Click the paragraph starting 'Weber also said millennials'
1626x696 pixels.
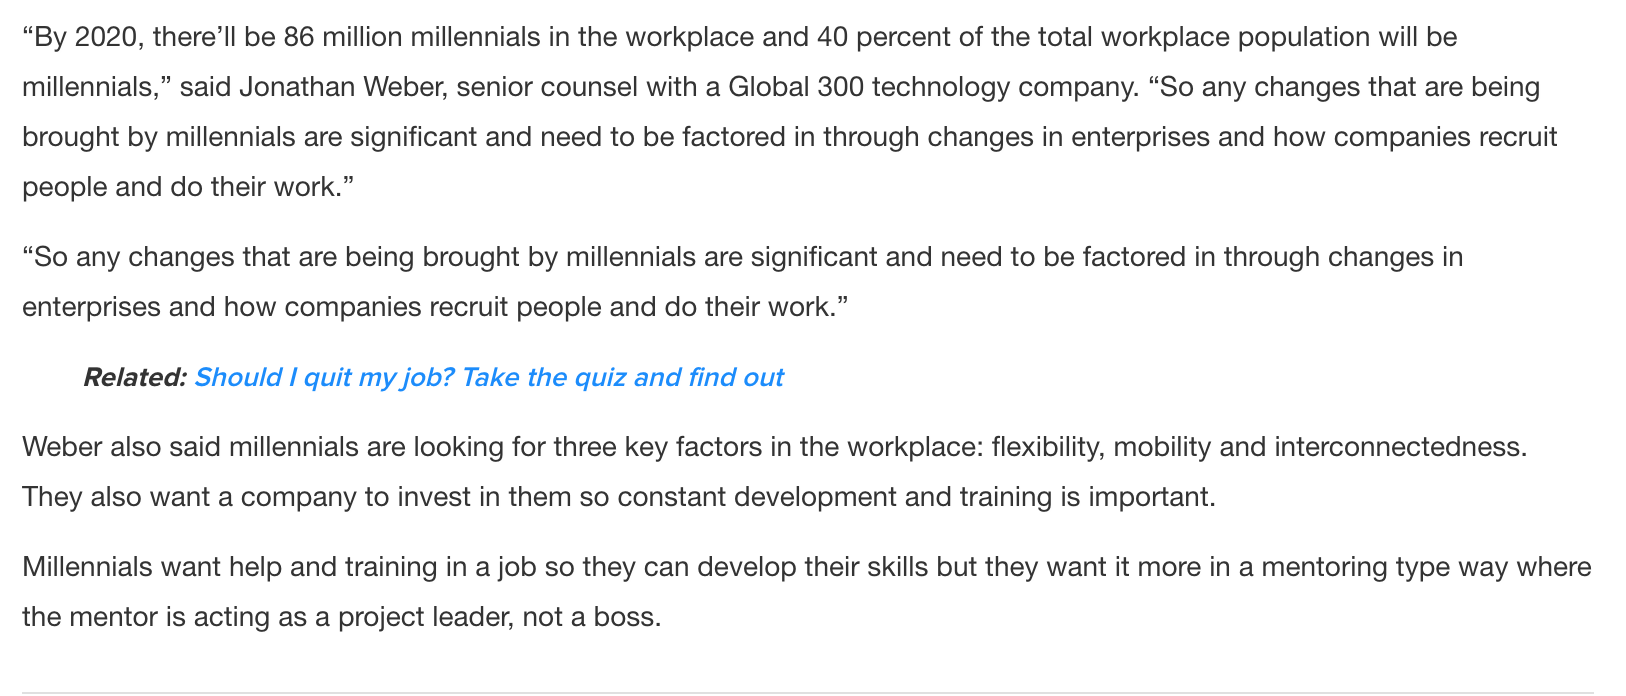pos(775,471)
